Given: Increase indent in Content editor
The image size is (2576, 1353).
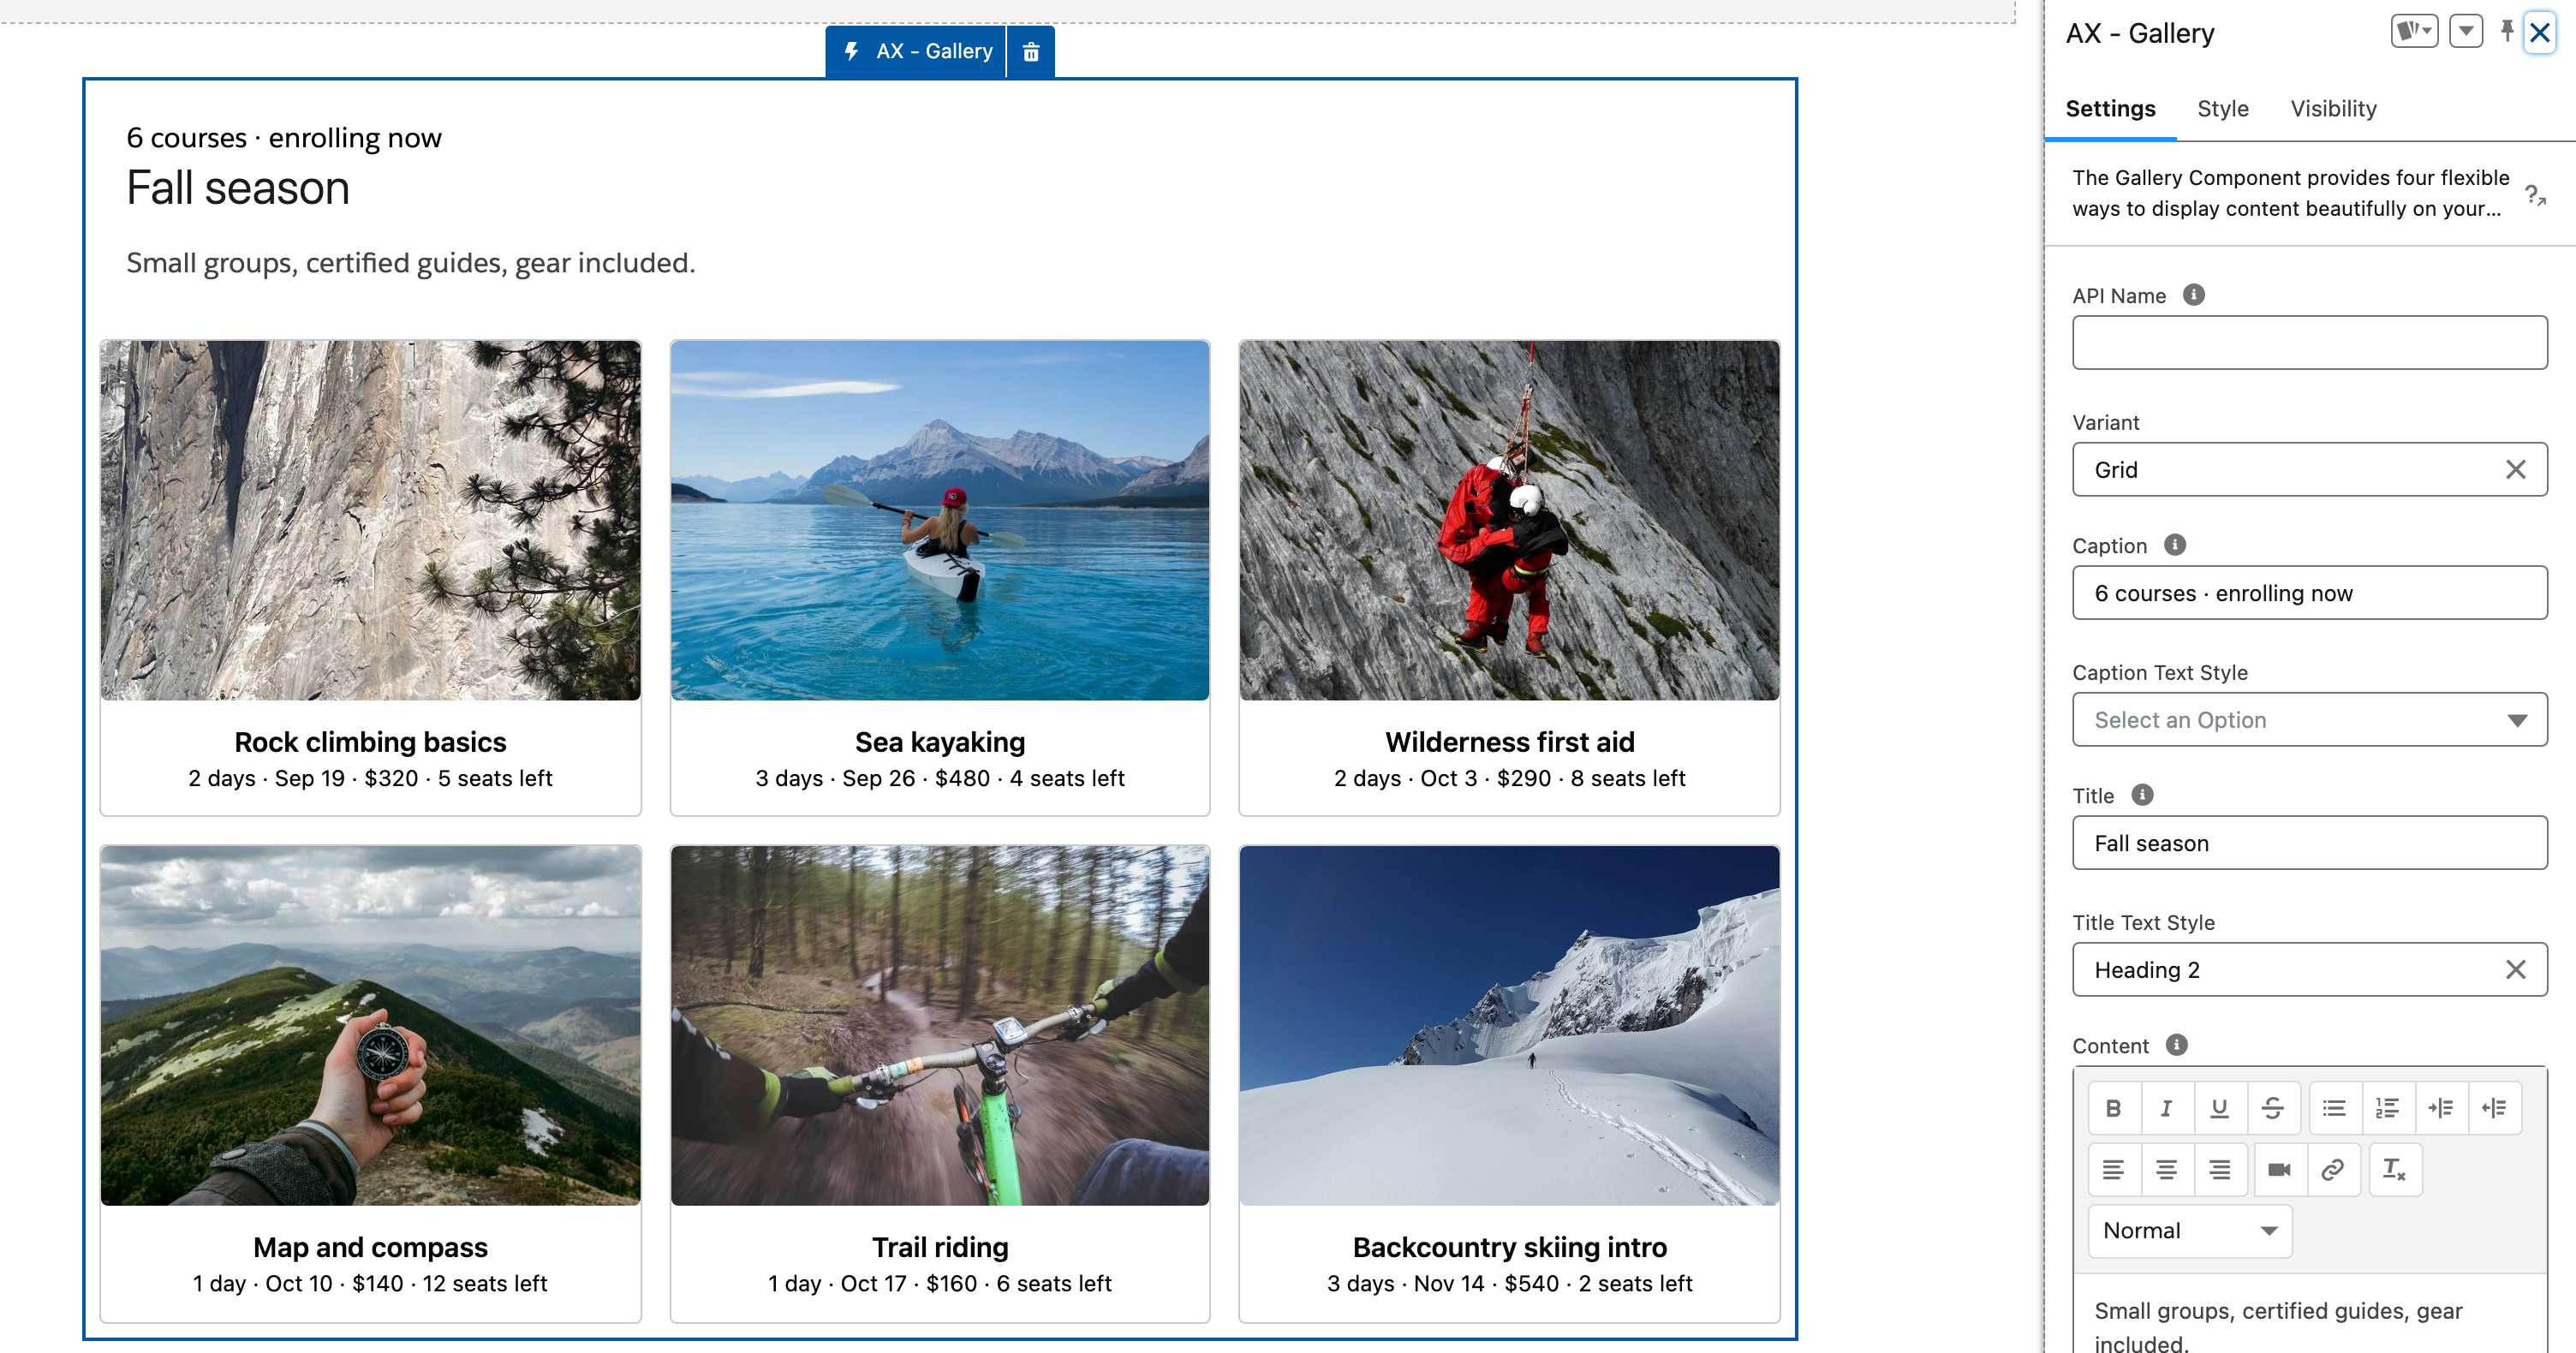Looking at the screenshot, I should 2441,1108.
